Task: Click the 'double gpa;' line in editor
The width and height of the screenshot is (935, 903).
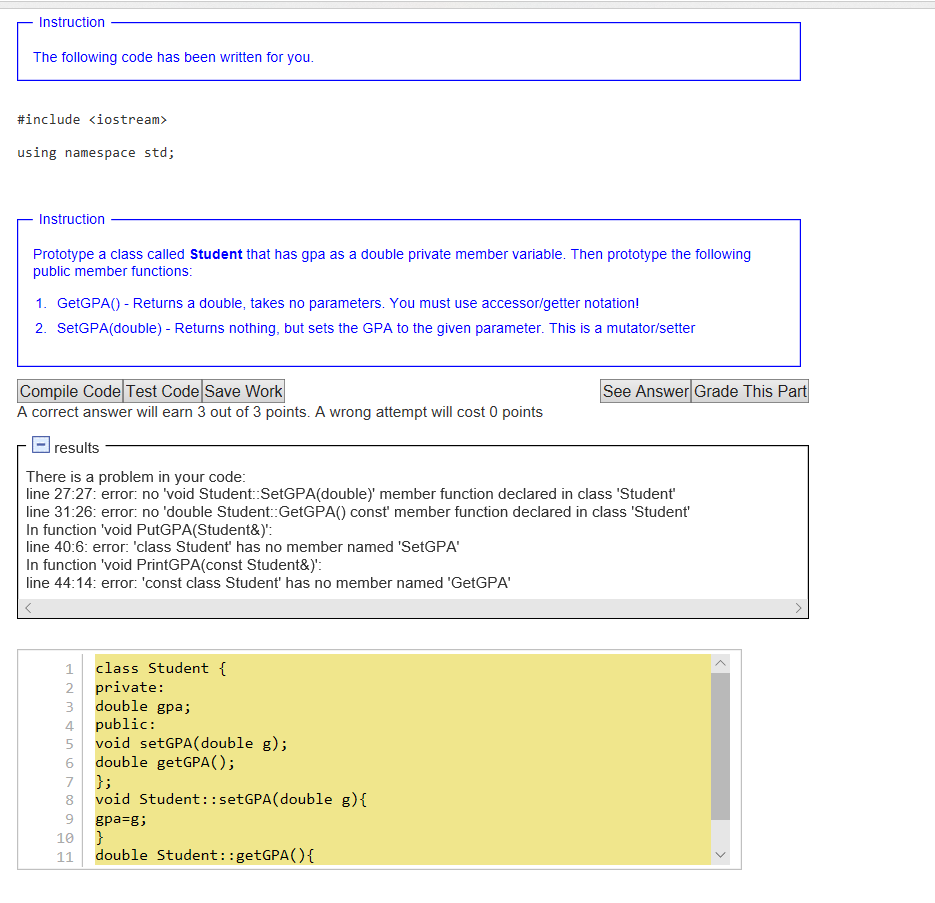Action: (143, 706)
